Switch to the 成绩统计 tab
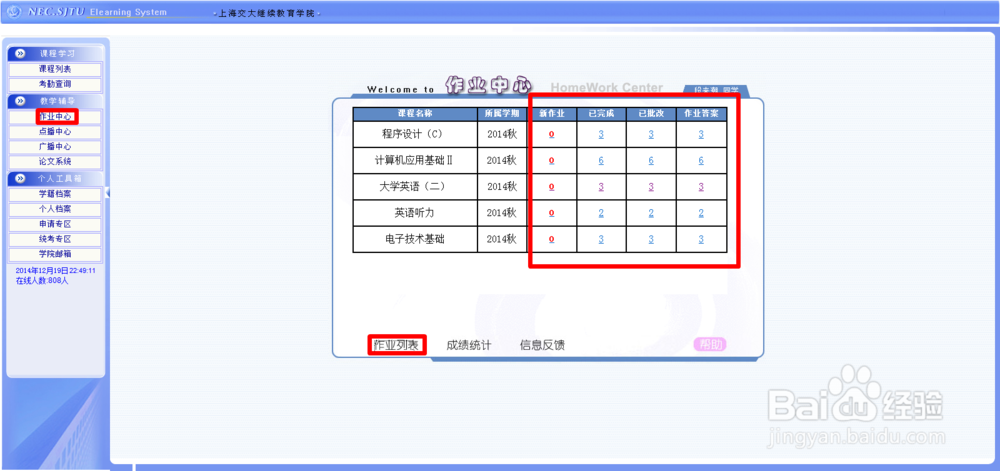1000x471 pixels. pos(469,345)
